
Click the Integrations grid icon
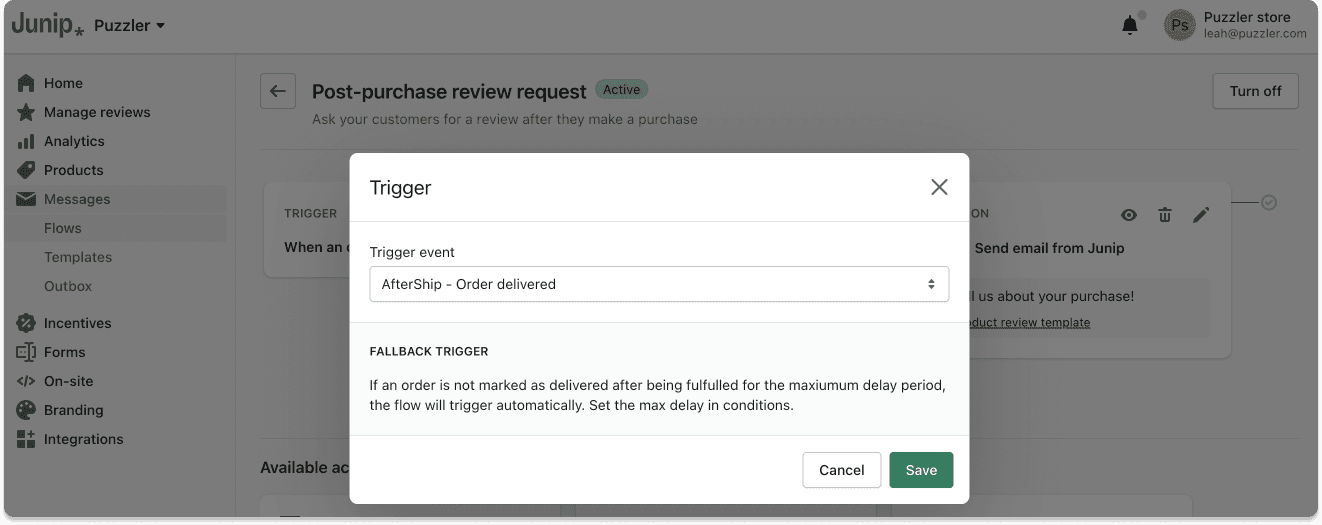[x=26, y=439]
